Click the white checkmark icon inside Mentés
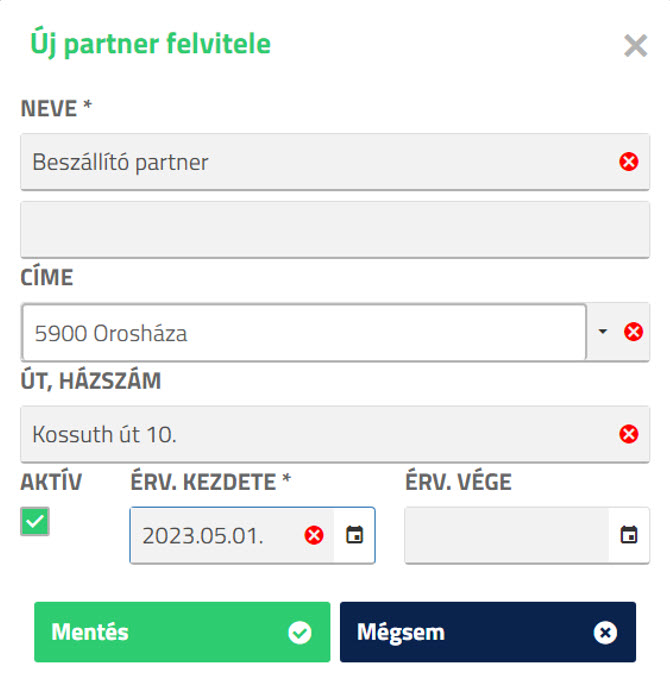The image size is (670, 682). 300,632
